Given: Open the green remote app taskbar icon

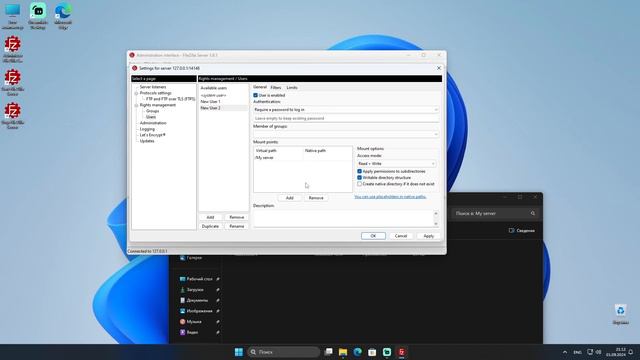Looking at the screenshot, I should click(387, 352).
